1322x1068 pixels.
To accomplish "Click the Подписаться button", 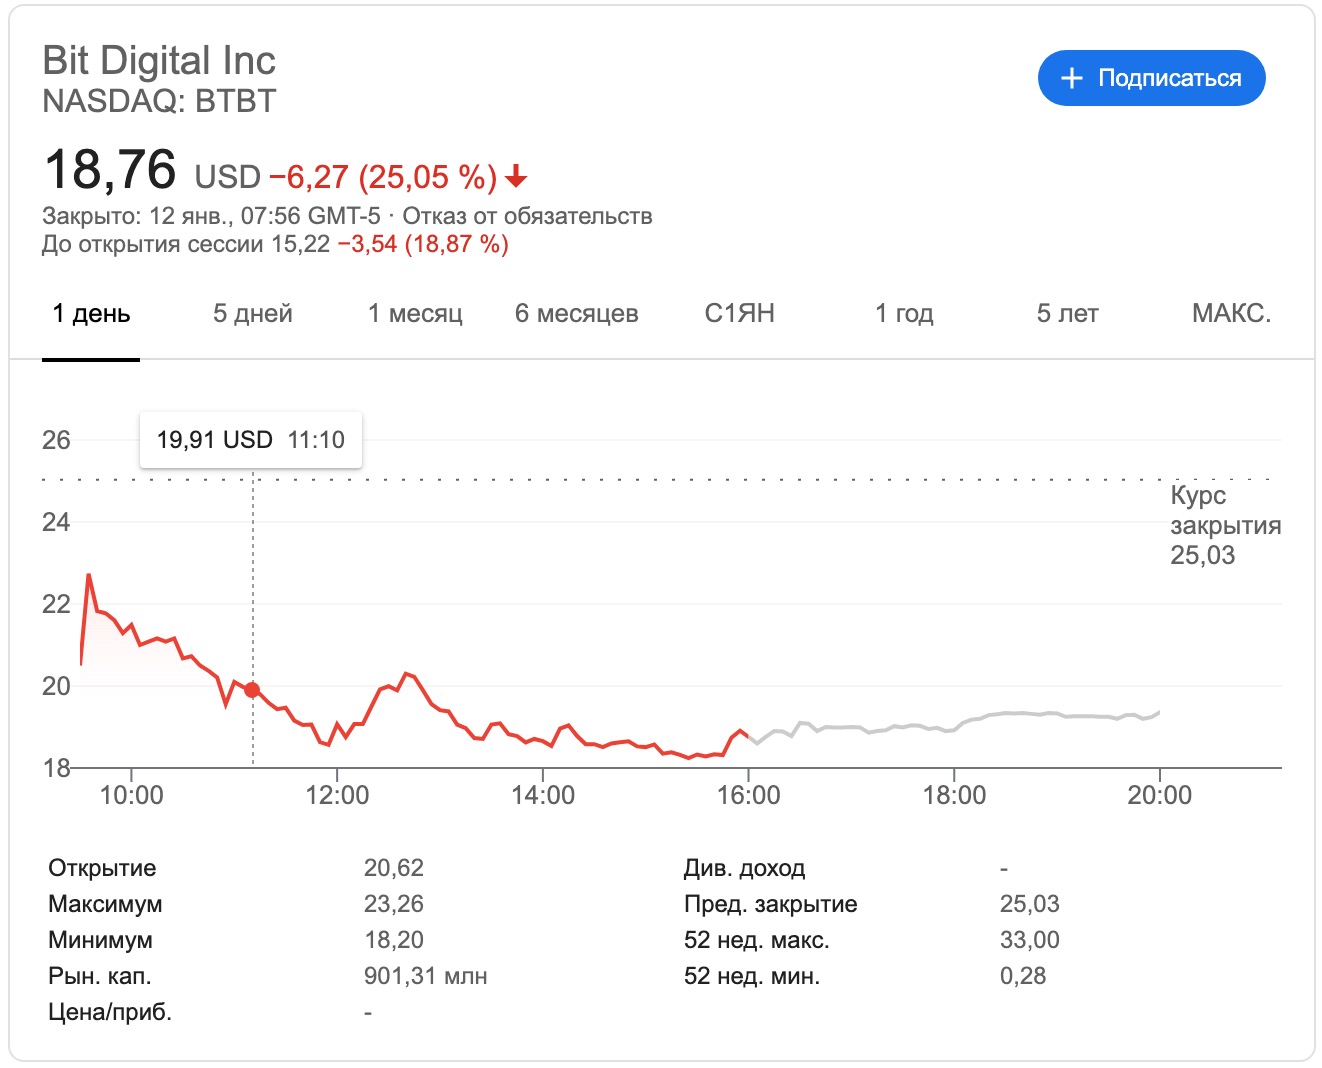I will click(x=1150, y=77).
